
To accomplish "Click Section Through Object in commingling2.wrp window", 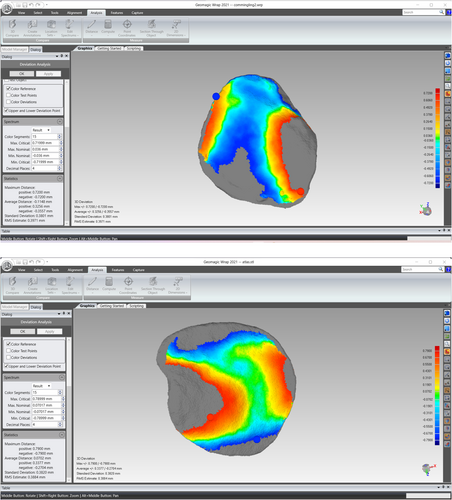I will (151, 28).
